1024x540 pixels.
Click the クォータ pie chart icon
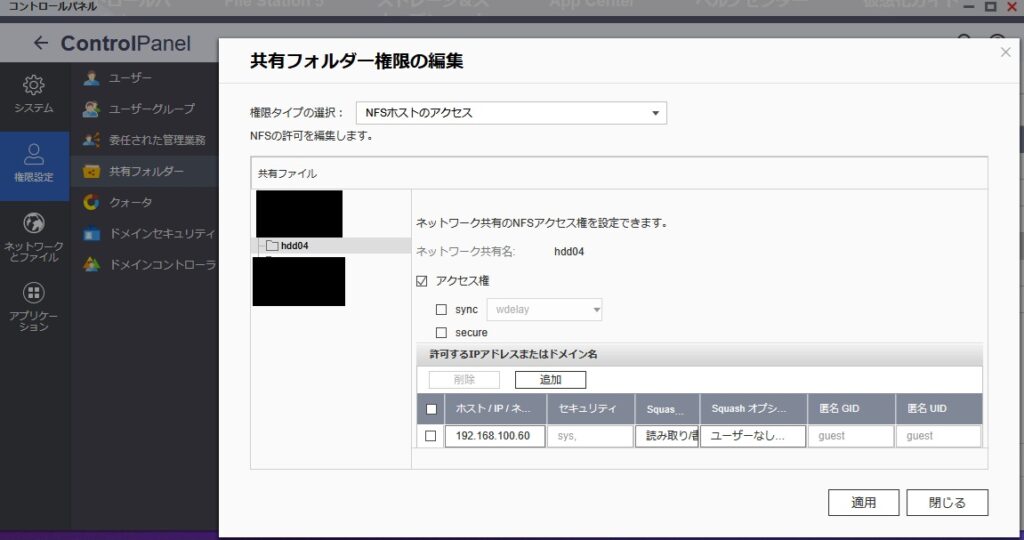point(91,202)
